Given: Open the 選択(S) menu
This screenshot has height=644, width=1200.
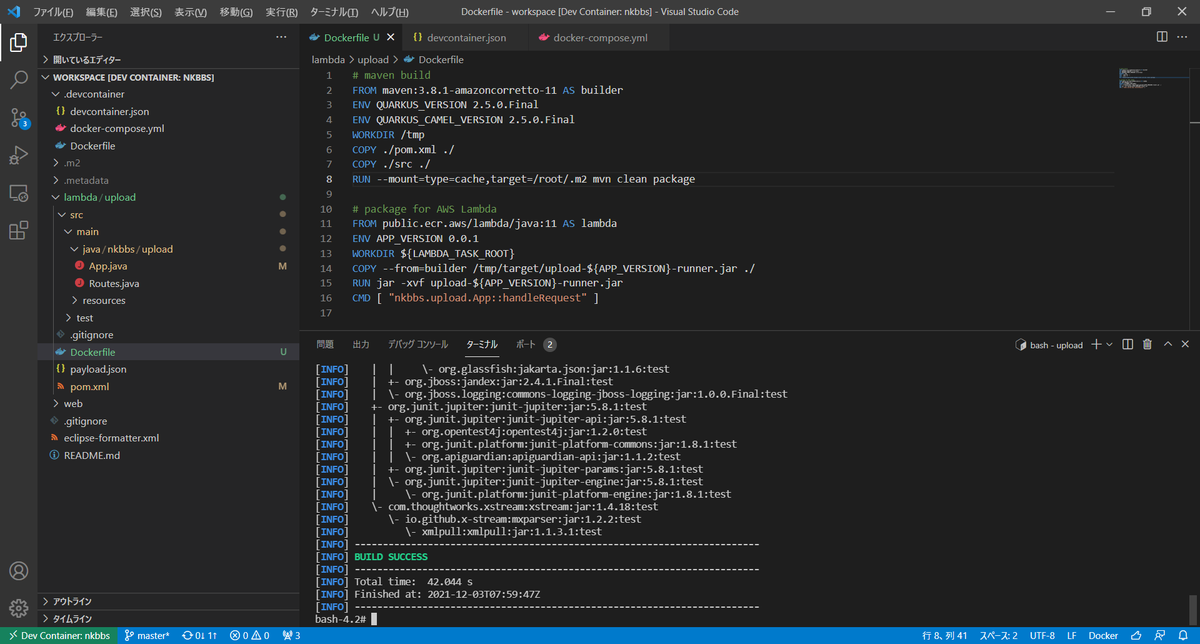Looking at the screenshot, I should (x=146, y=12).
